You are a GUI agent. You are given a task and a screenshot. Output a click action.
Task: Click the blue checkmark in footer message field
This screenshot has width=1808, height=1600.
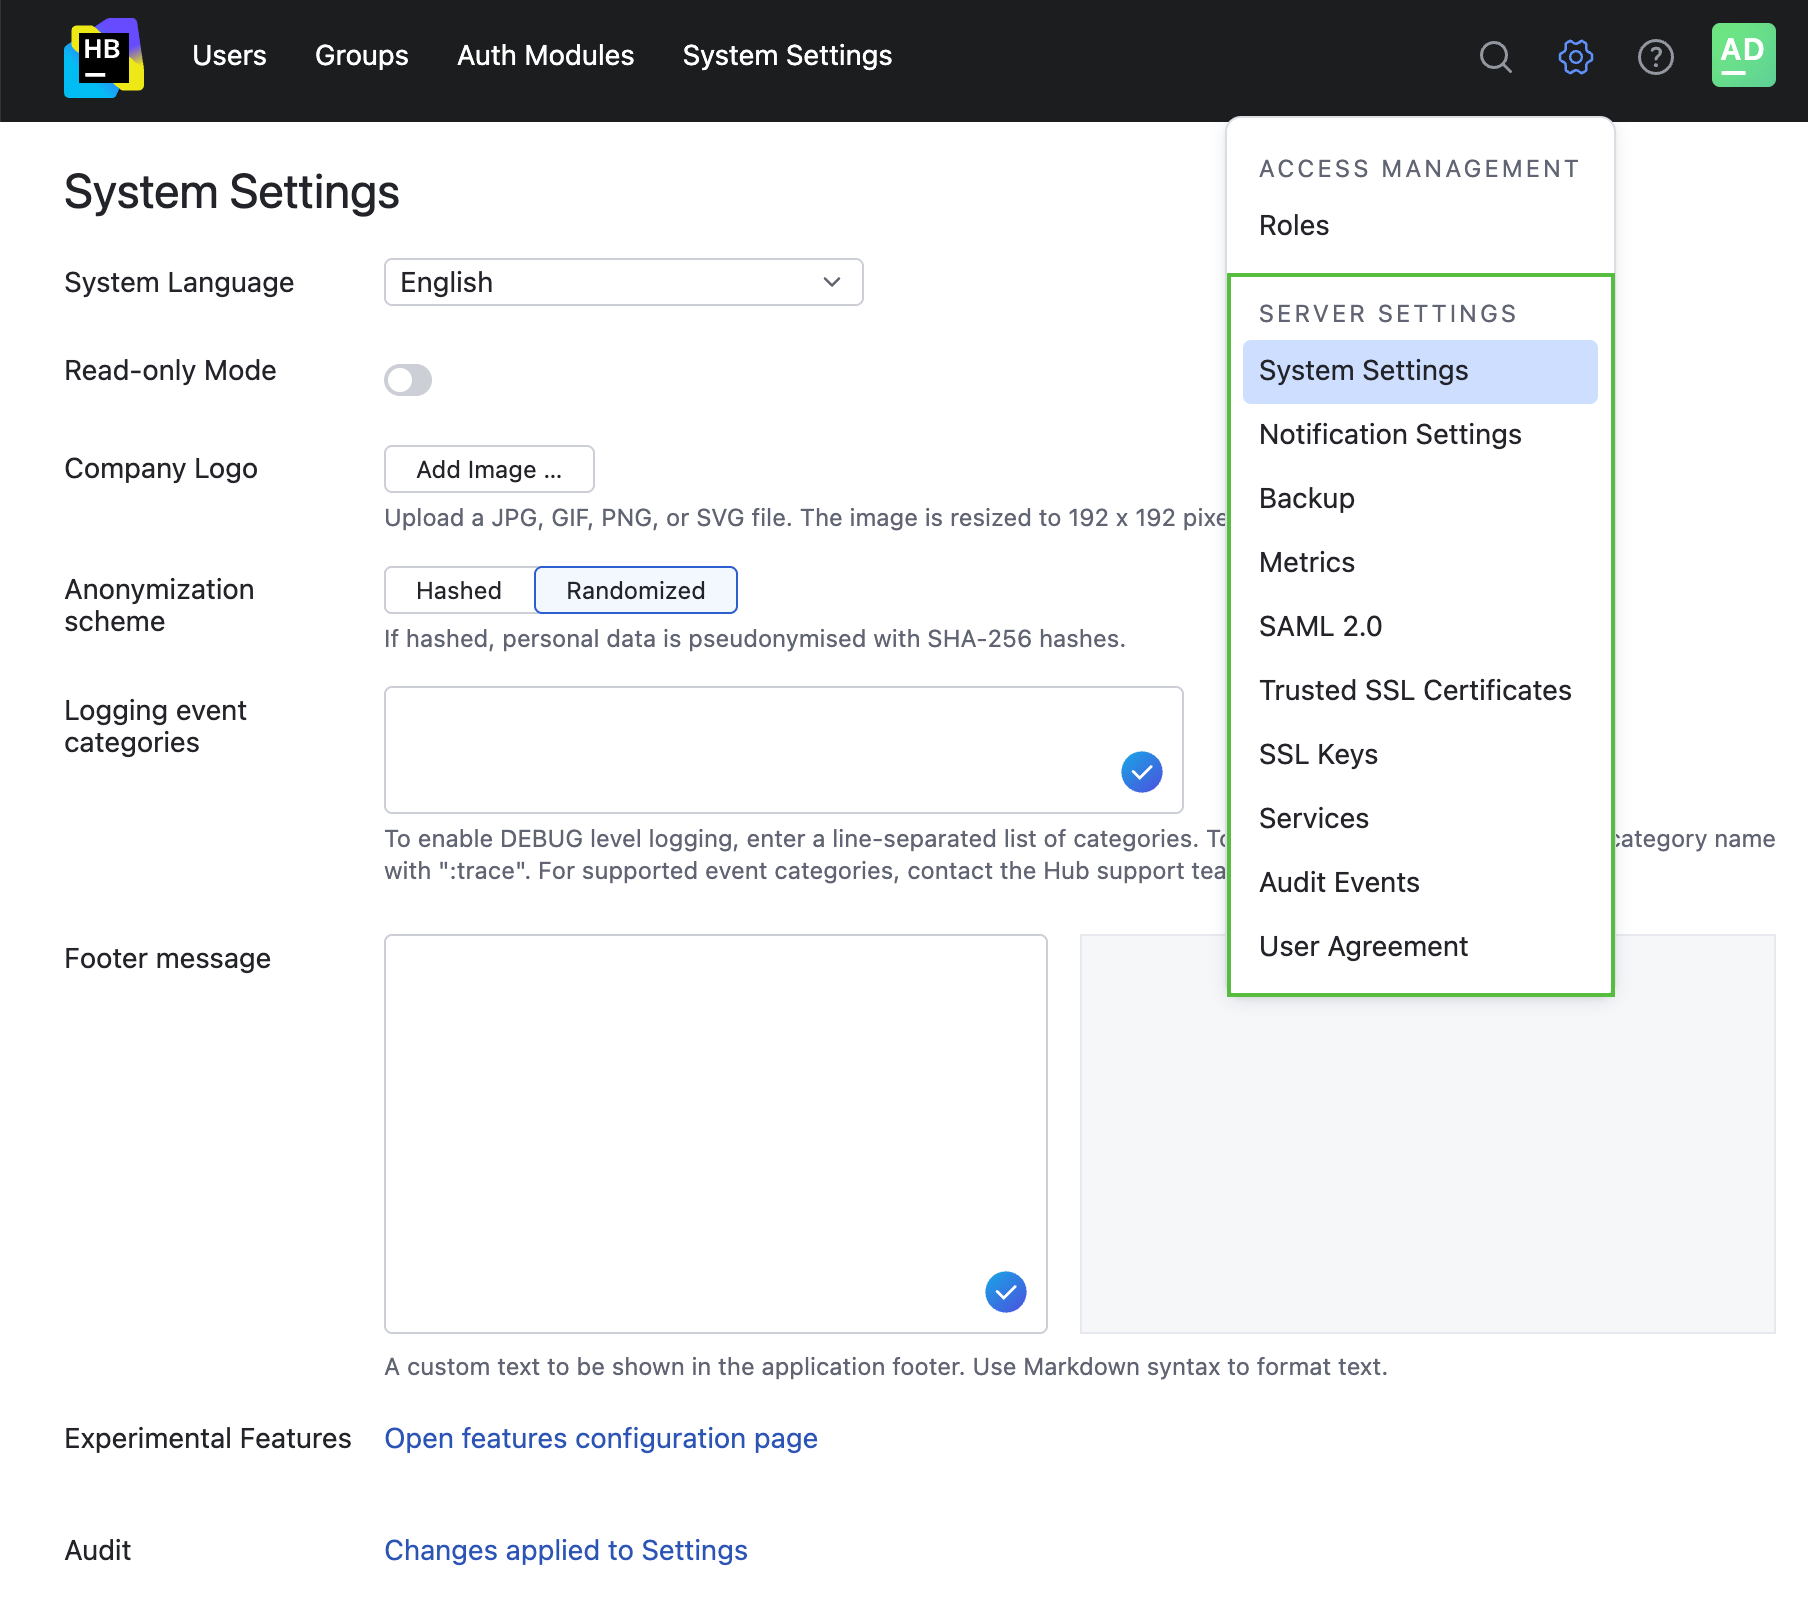(1005, 1291)
